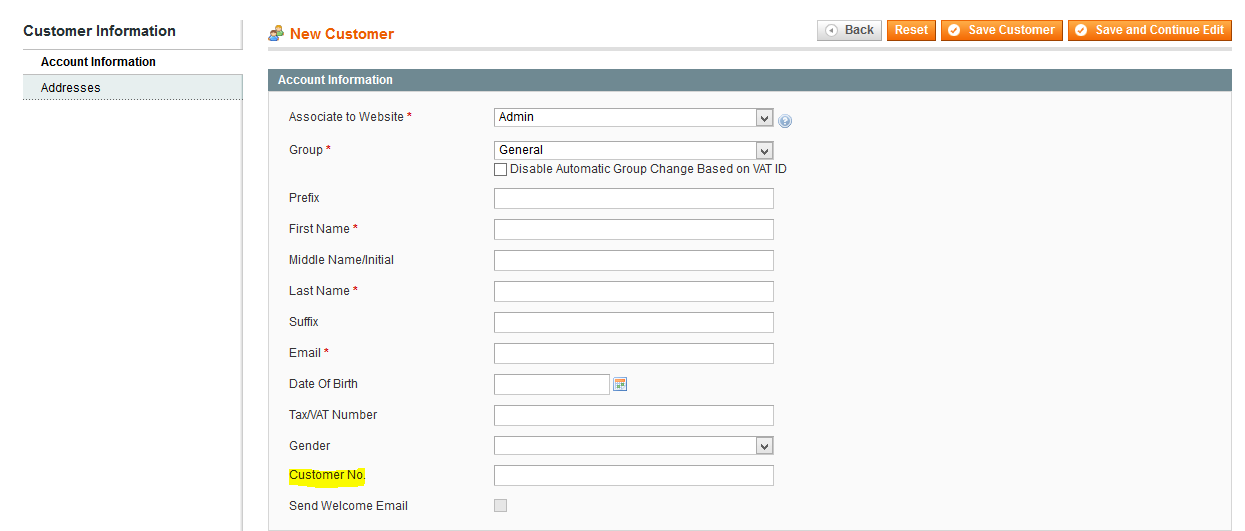Image resolution: width=1245 pixels, height=531 pixels.
Task: Select the Customer No. input box
Action: (x=634, y=475)
